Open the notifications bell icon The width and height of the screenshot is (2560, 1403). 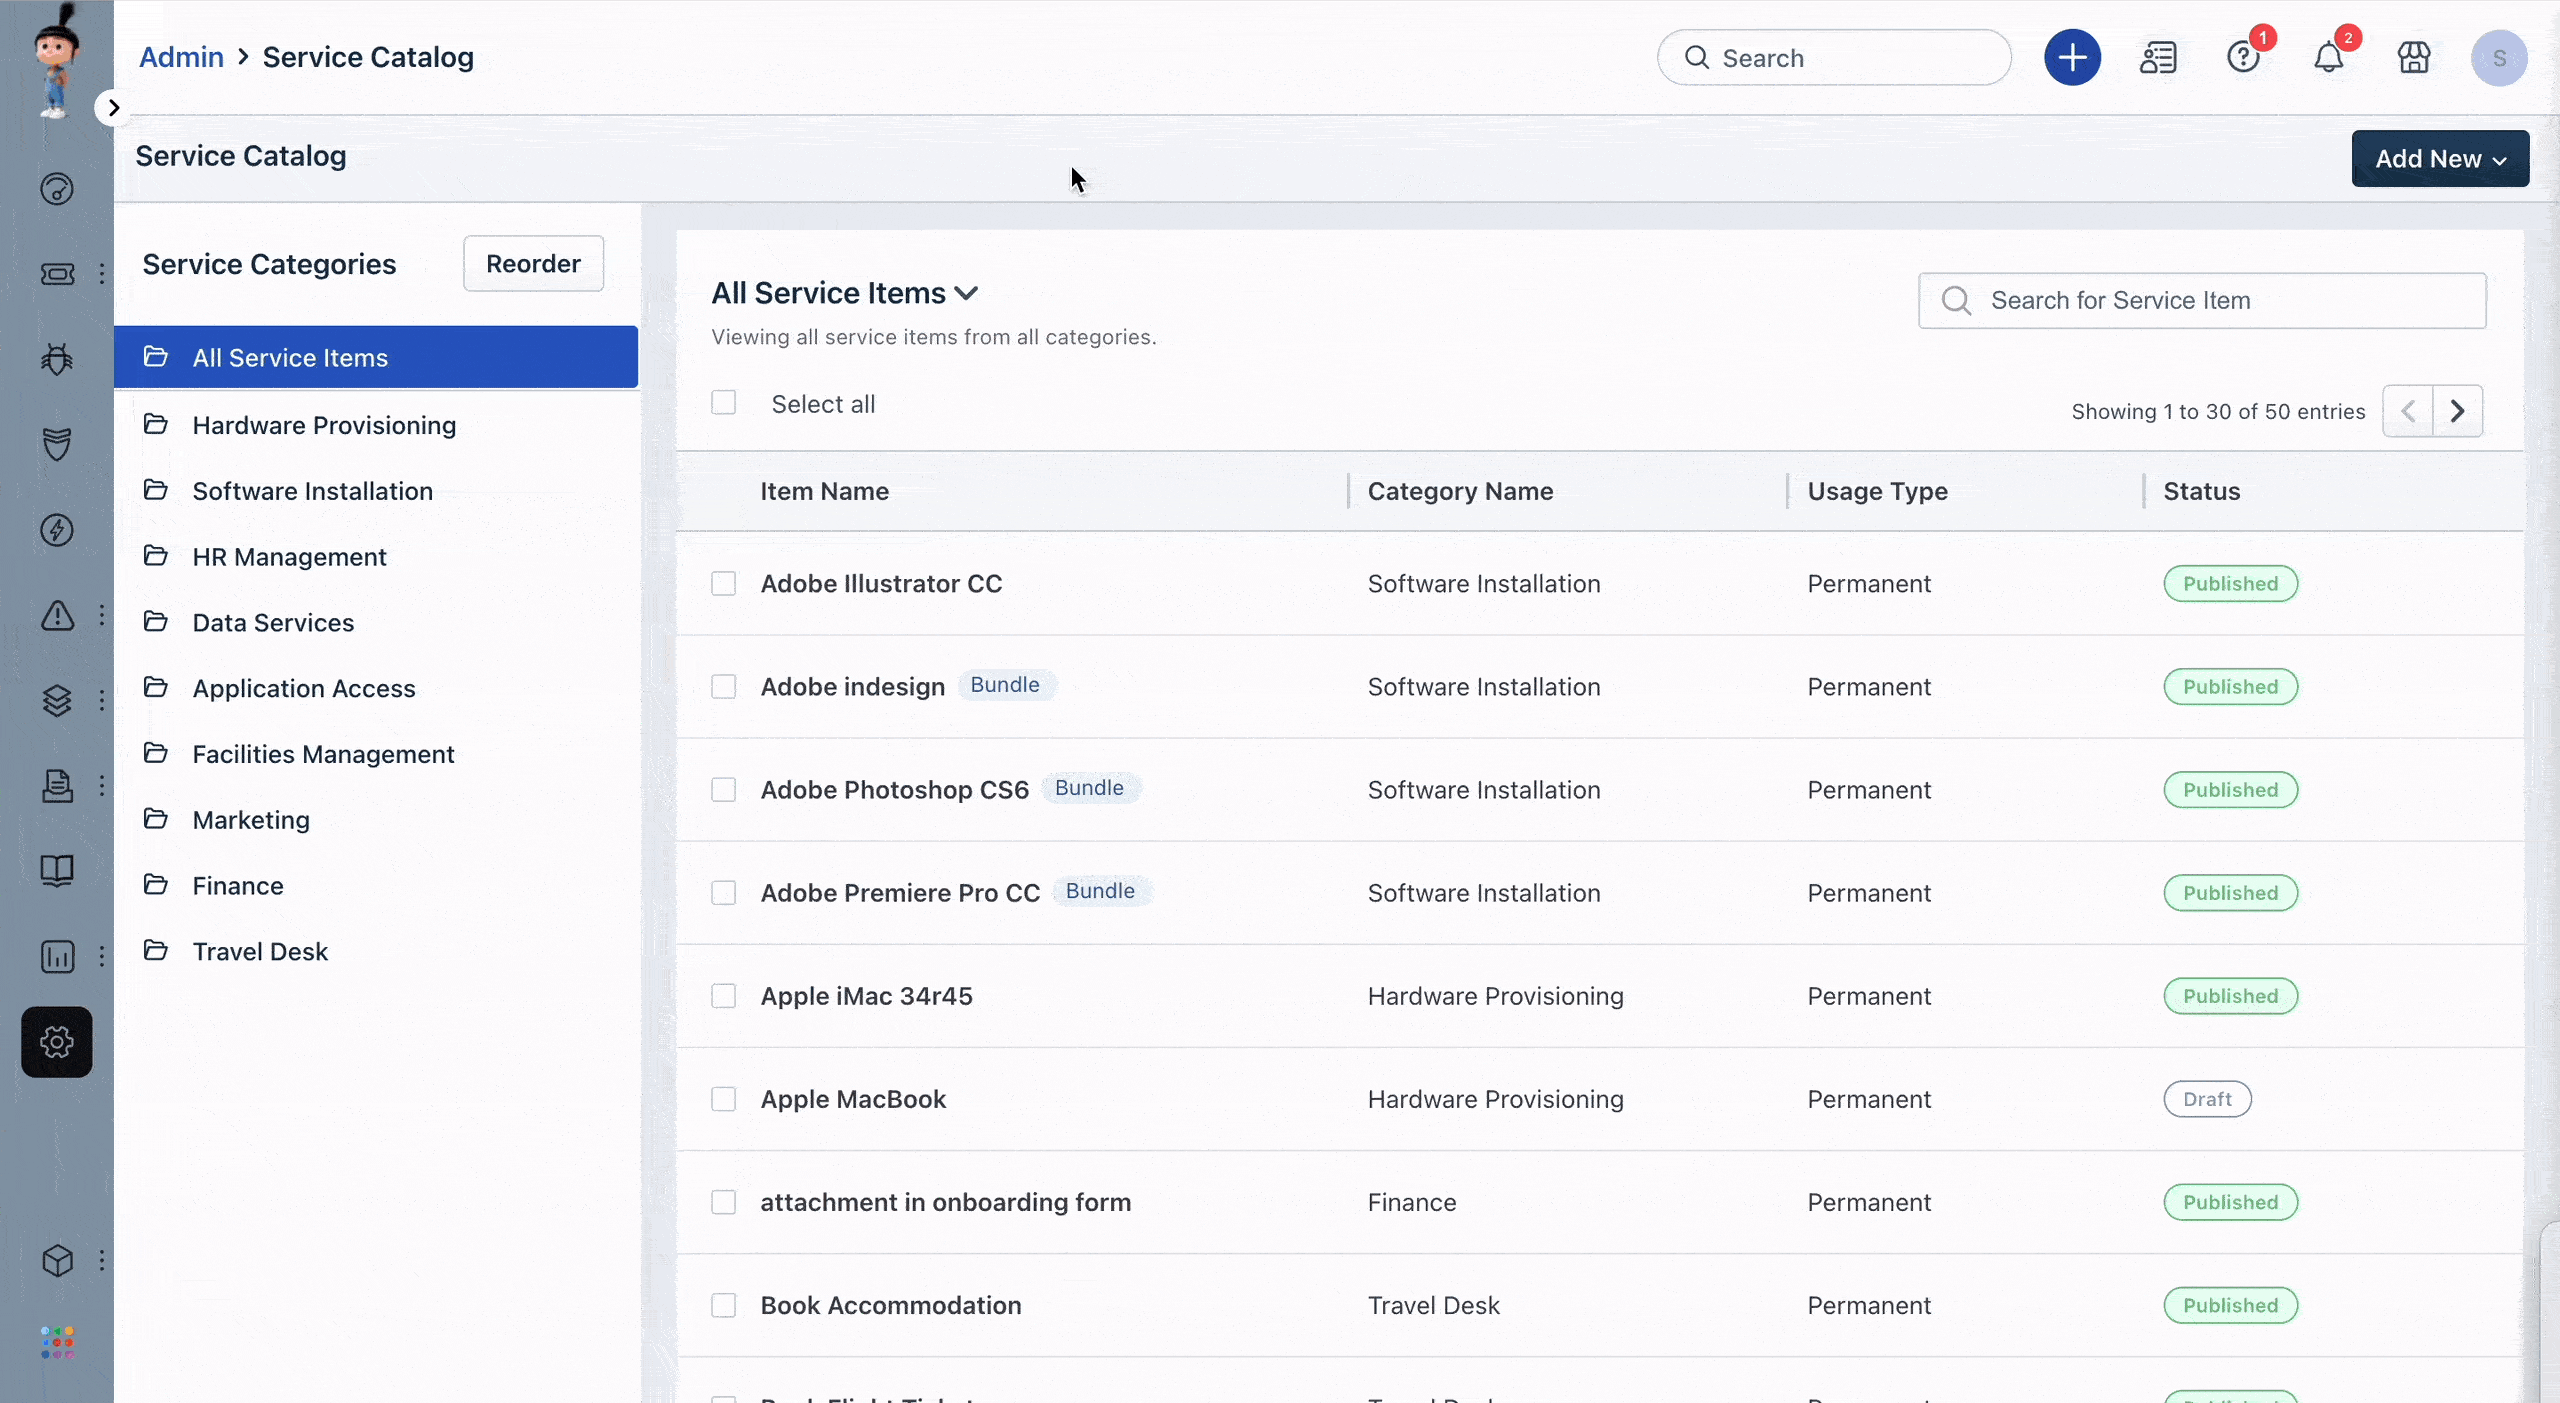2329,58
